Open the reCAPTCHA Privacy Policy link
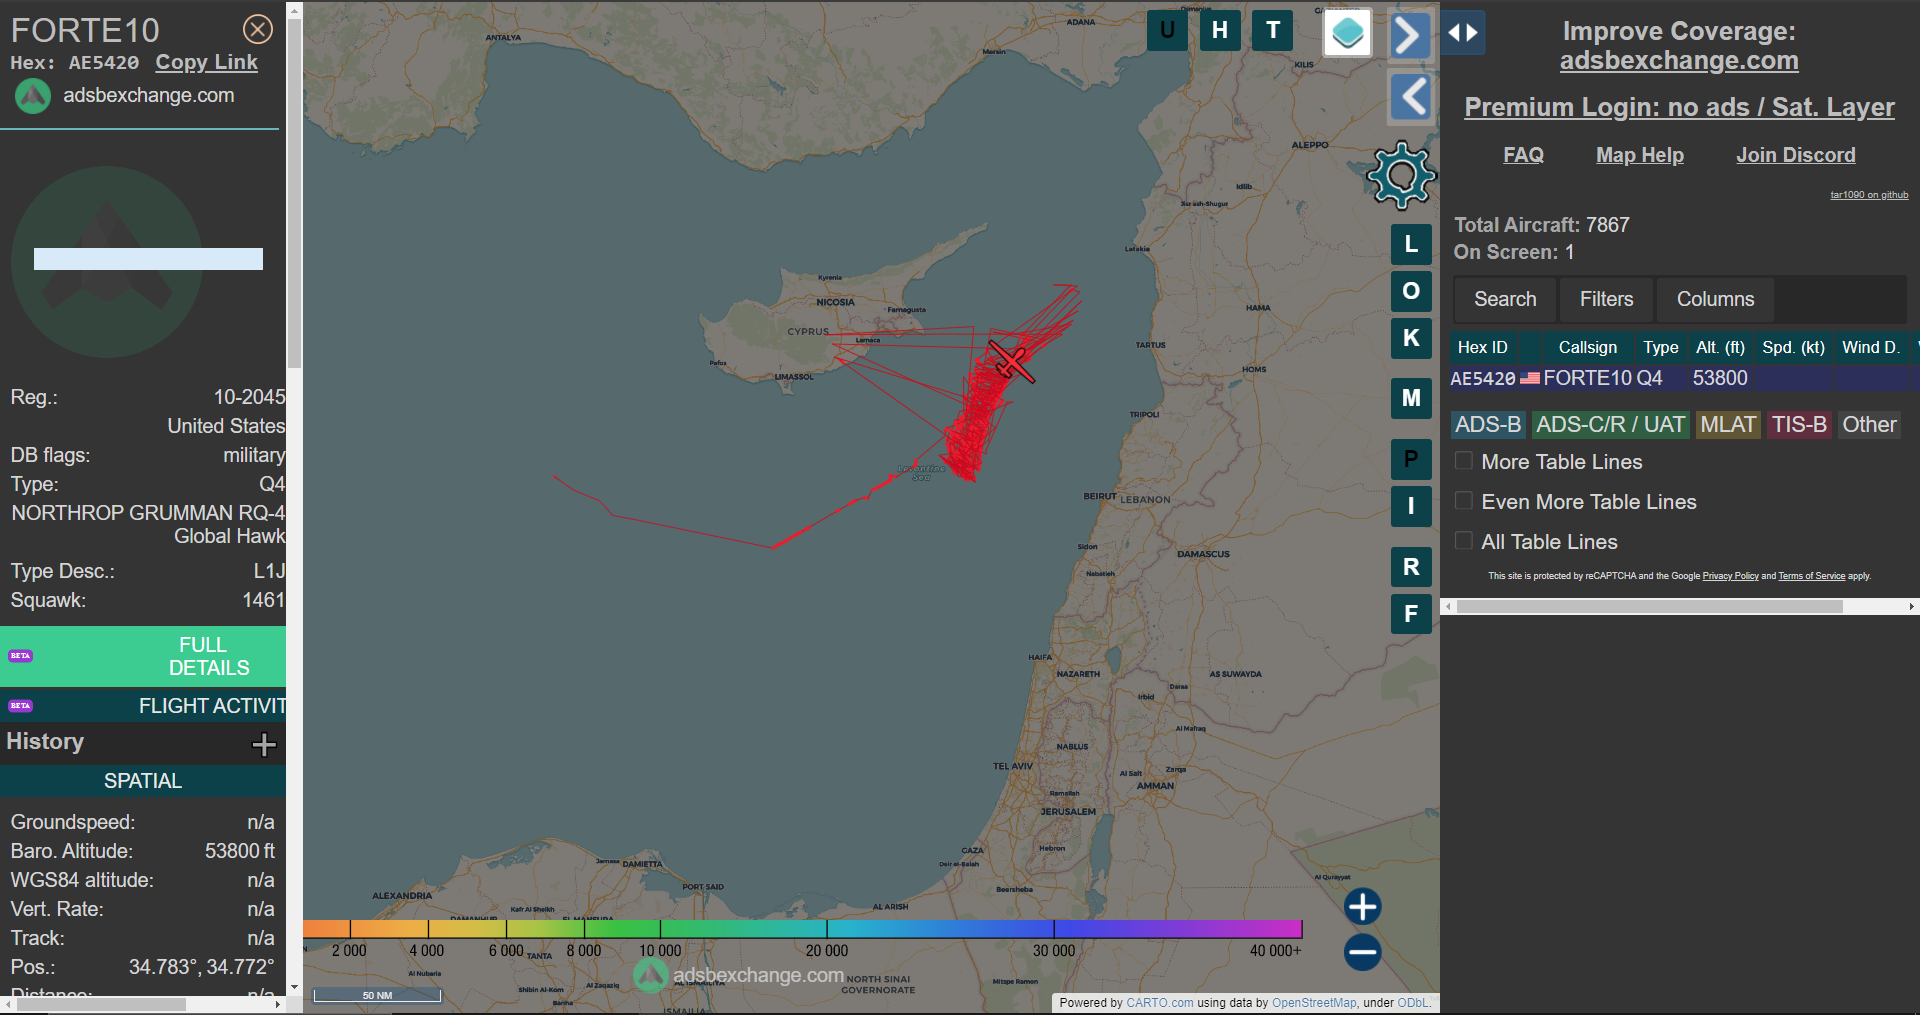Screen dimensions: 1920x1015 tap(1730, 576)
